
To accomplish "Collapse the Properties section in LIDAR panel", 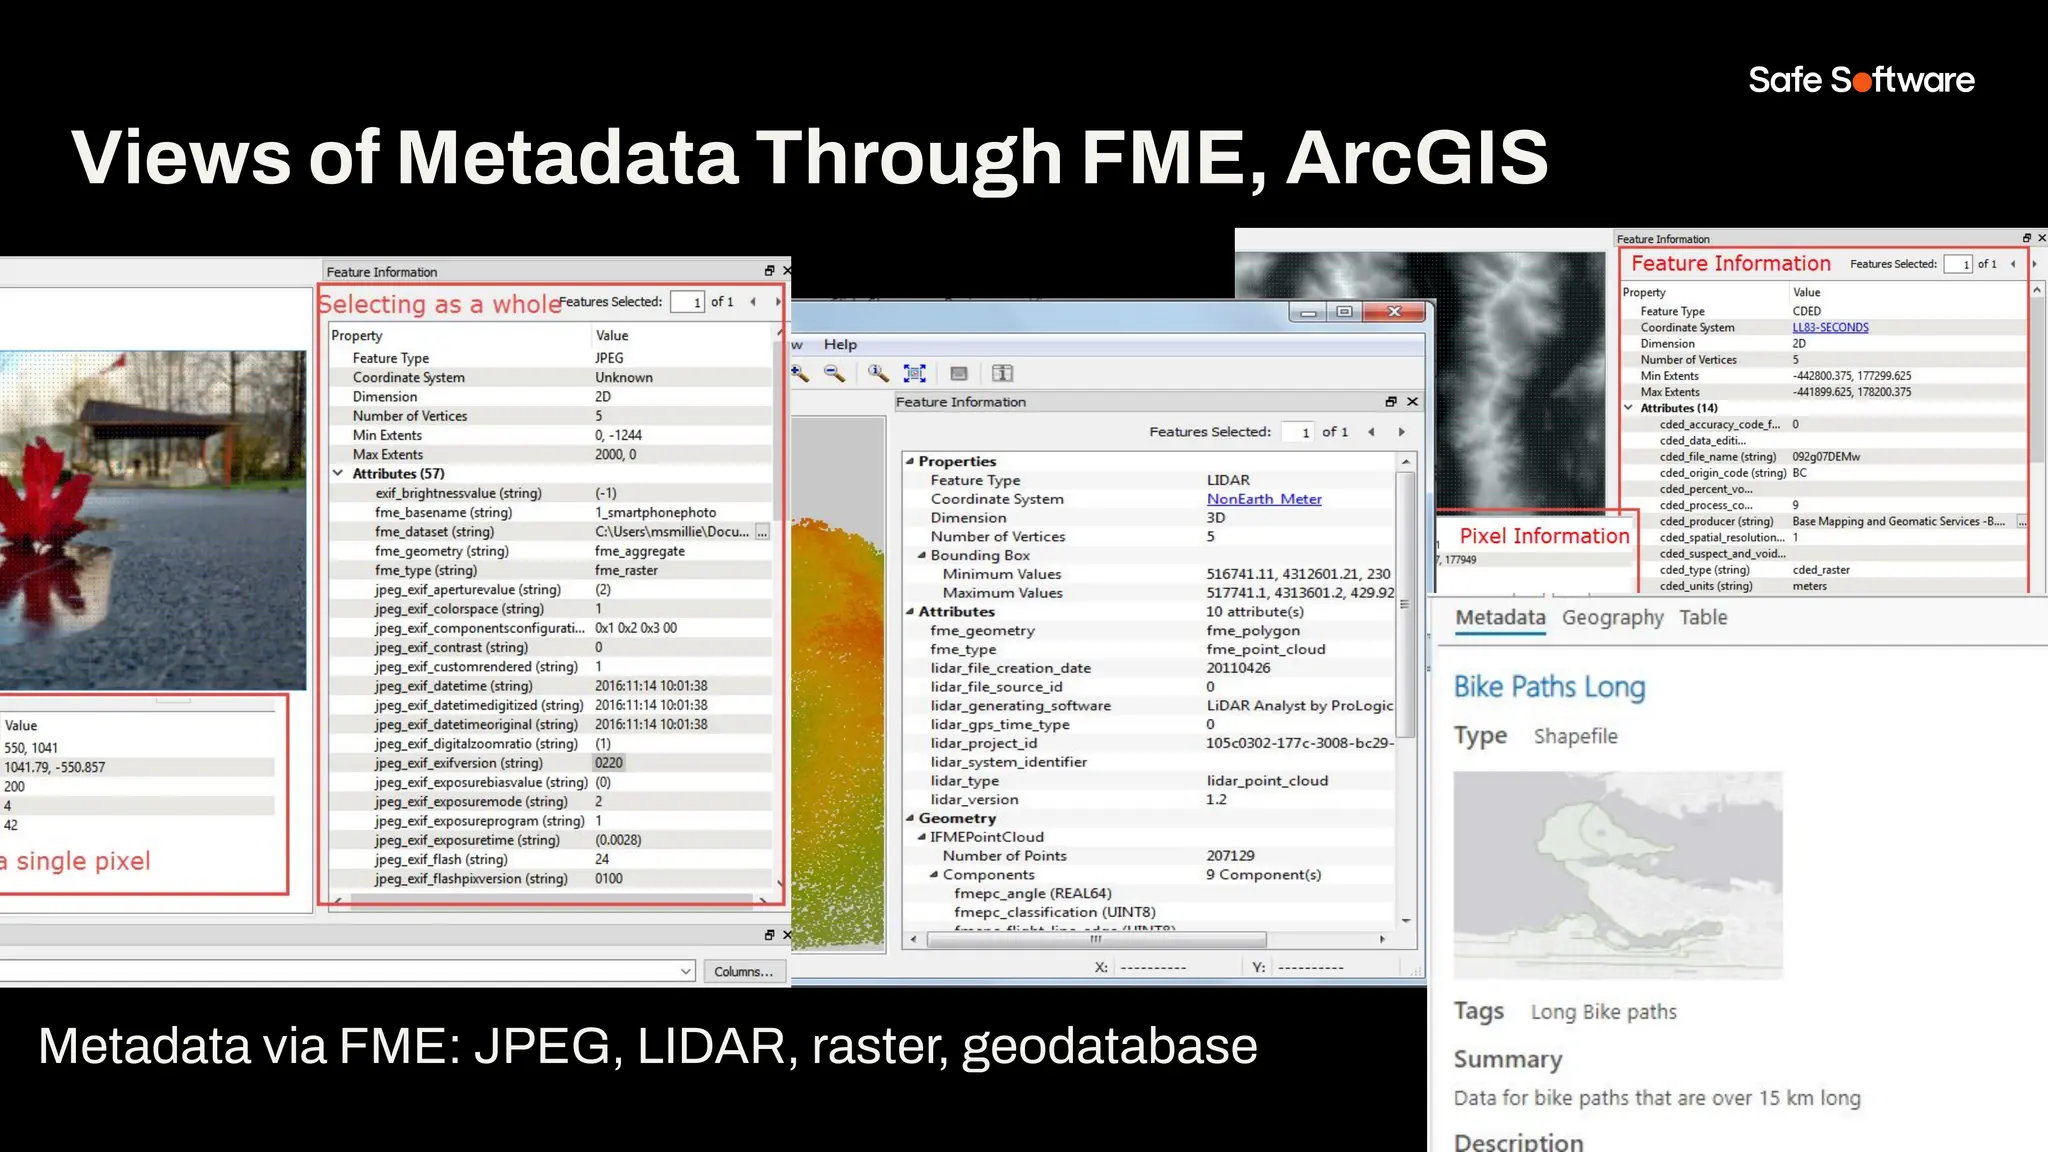I will [x=910, y=462].
